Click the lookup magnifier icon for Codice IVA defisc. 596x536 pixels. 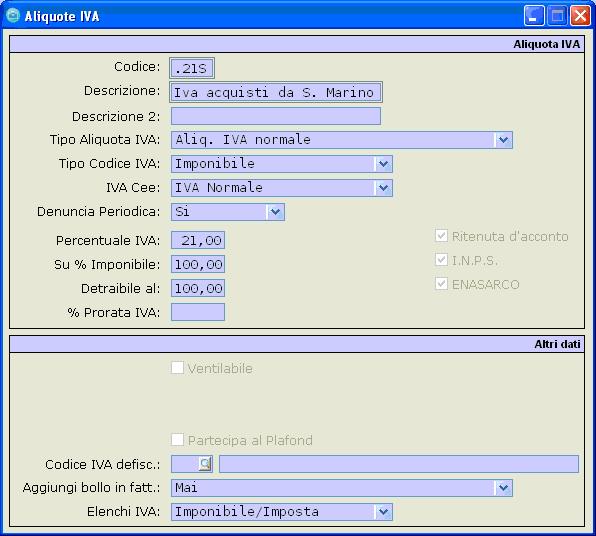pos(205,464)
